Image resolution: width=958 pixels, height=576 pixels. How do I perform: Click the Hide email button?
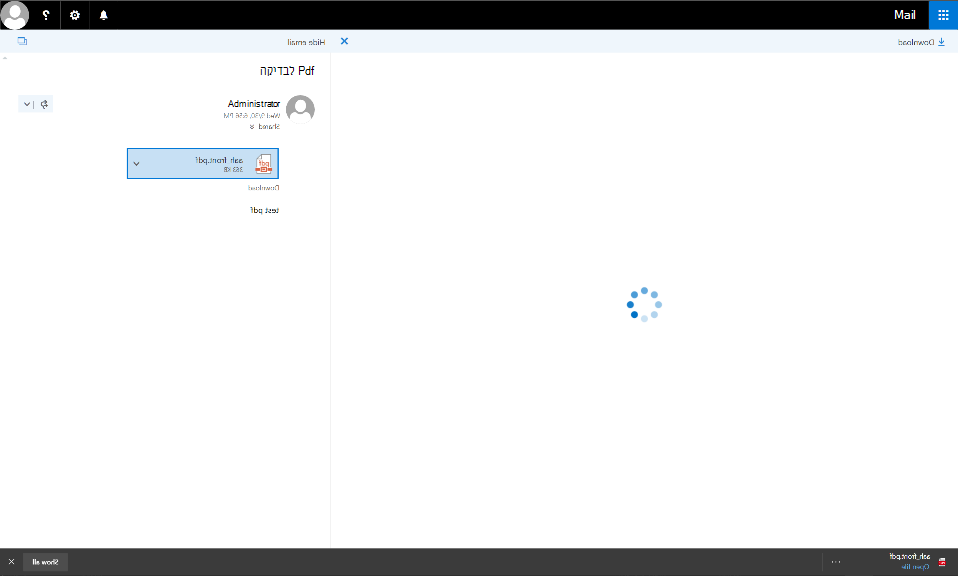tap(306, 42)
